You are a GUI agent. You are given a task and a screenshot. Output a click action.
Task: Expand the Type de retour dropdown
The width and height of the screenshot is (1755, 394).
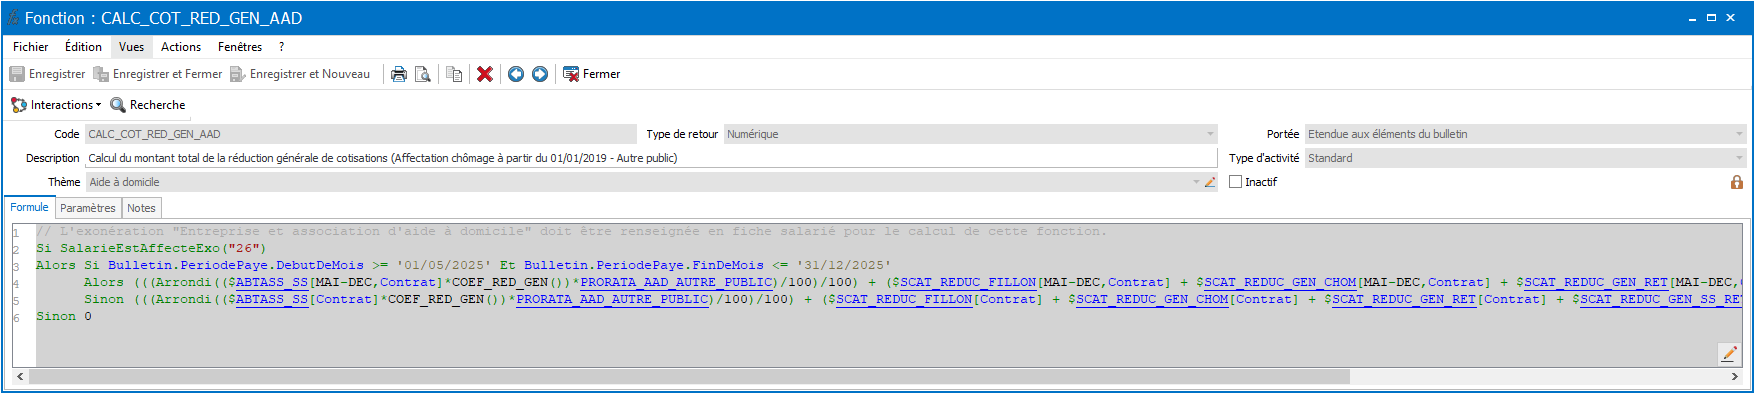pyautogui.click(x=1210, y=134)
